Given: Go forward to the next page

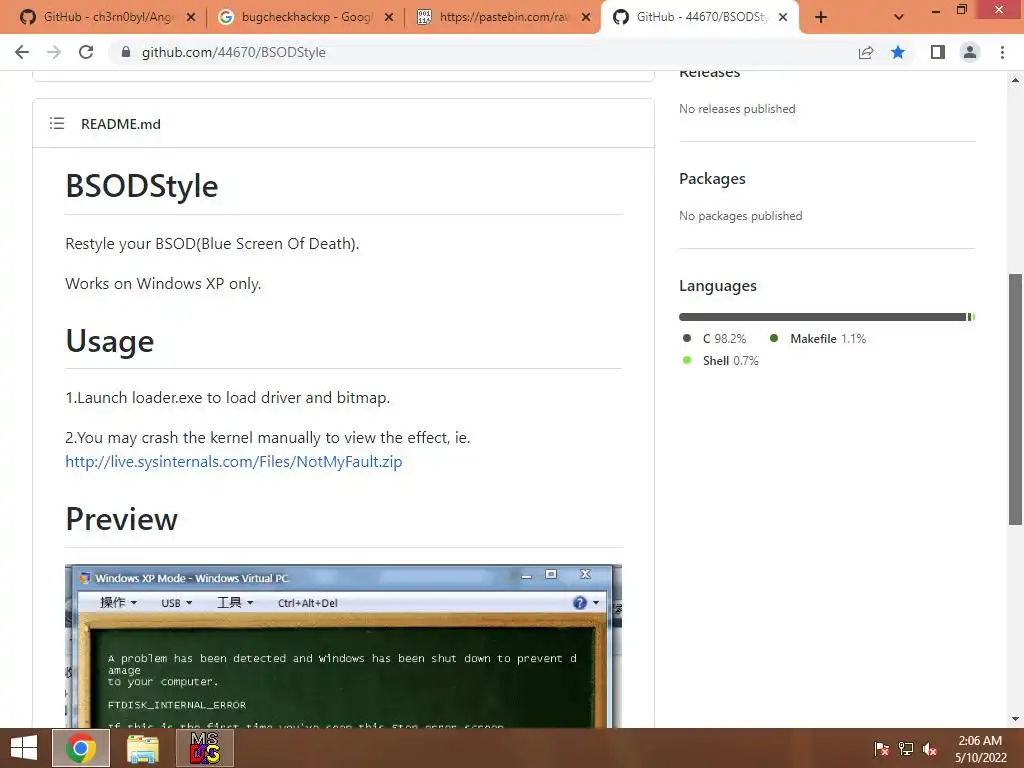Looking at the screenshot, I should pyautogui.click(x=54, y=52).
